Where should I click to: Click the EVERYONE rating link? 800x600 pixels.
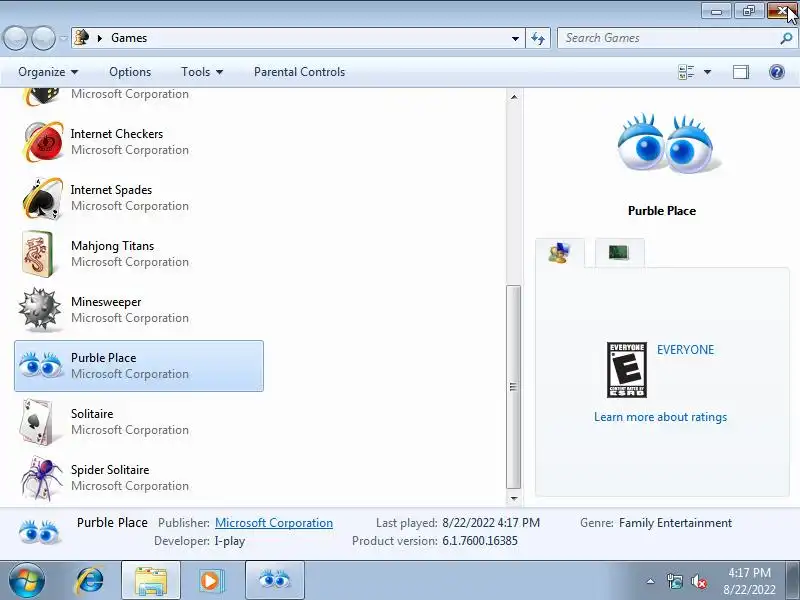685,349
